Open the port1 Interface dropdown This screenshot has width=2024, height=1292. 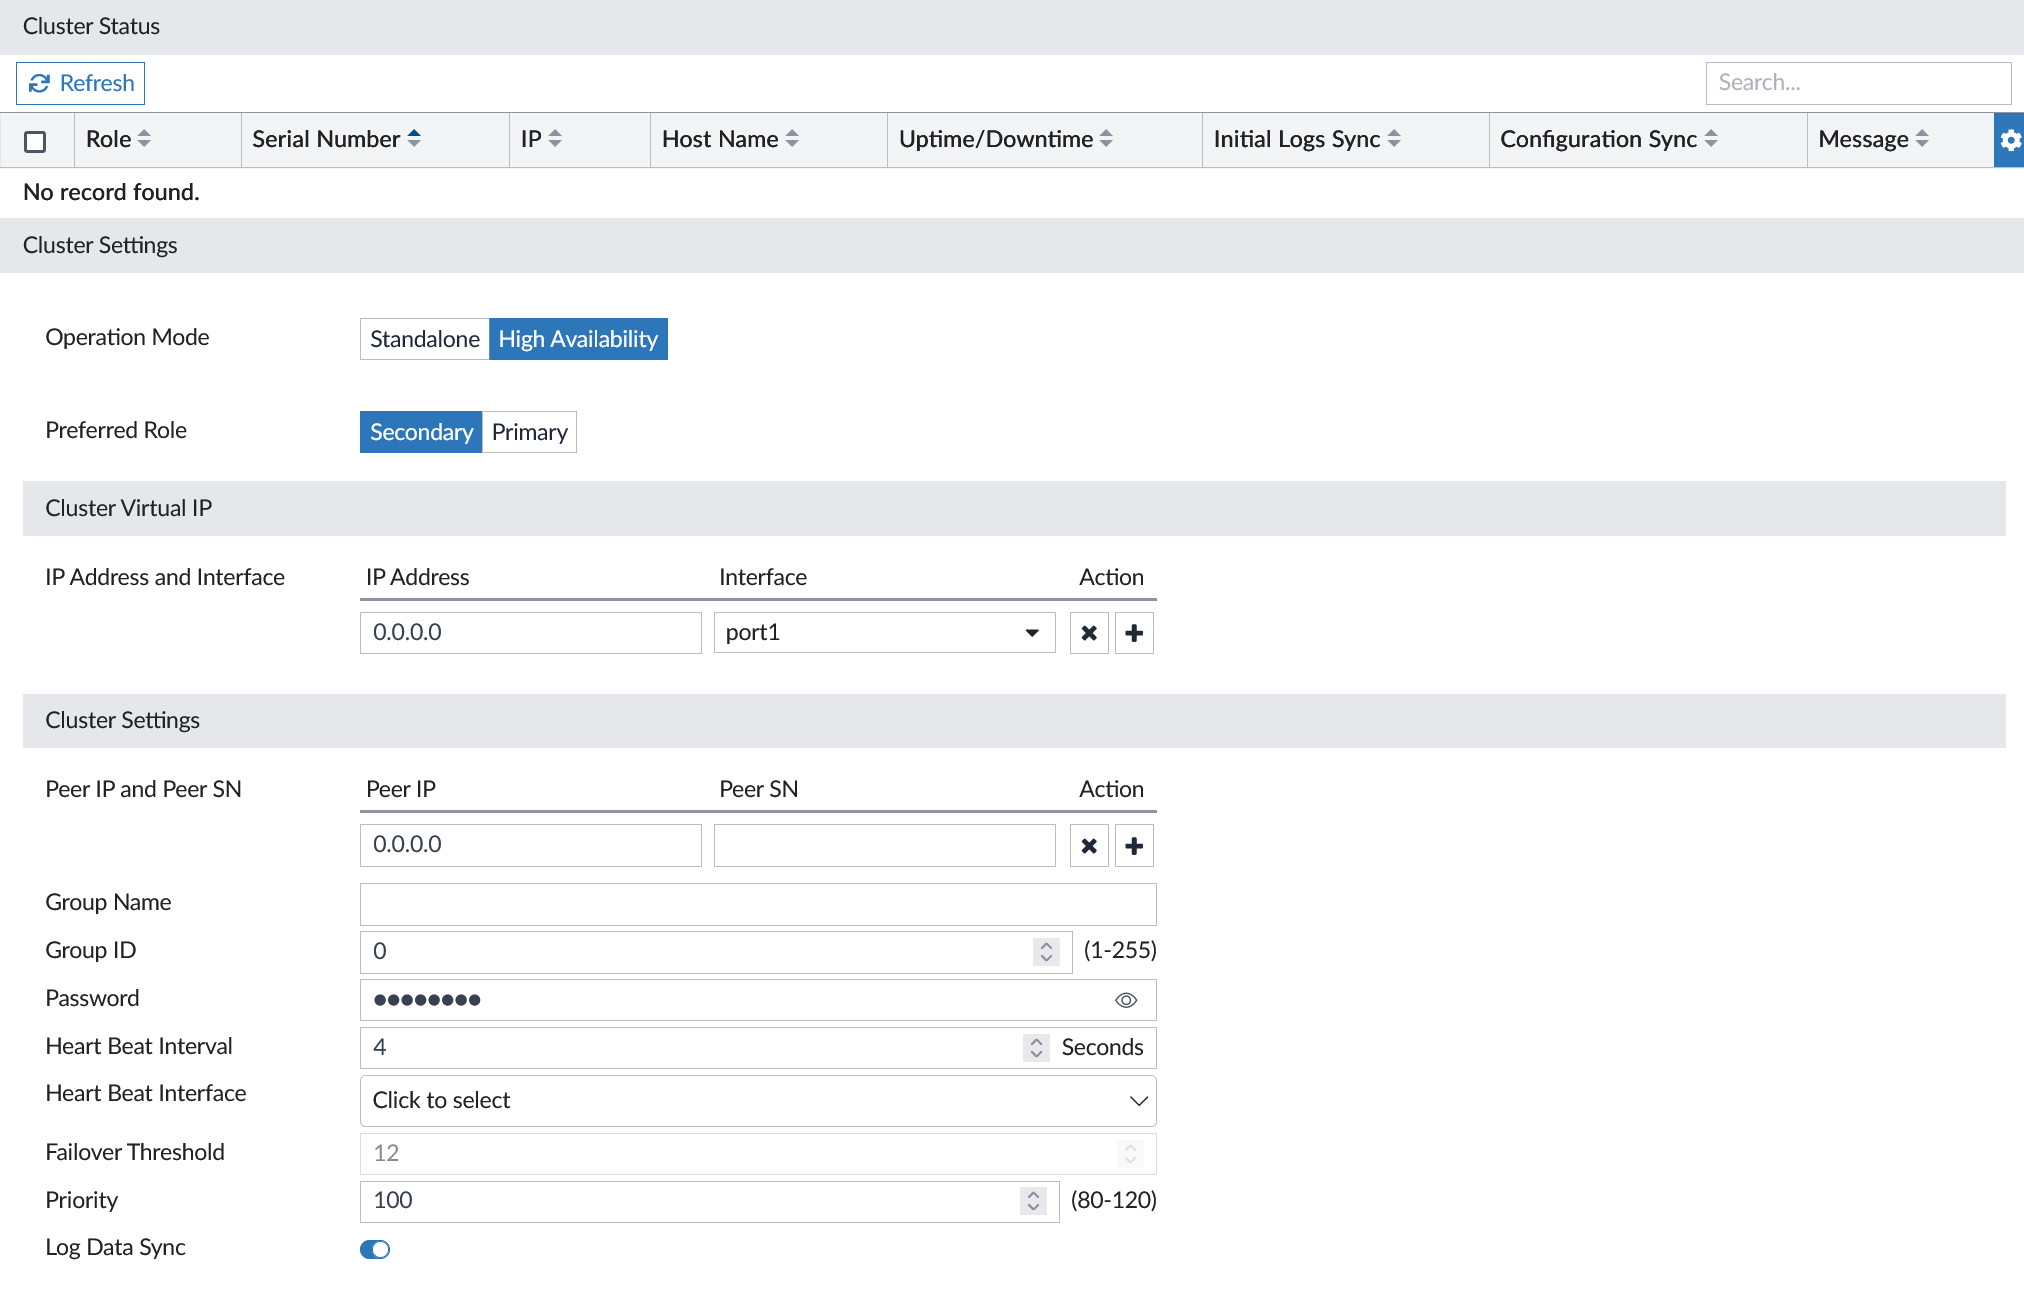pyautogui.click(x=884, y=633)
